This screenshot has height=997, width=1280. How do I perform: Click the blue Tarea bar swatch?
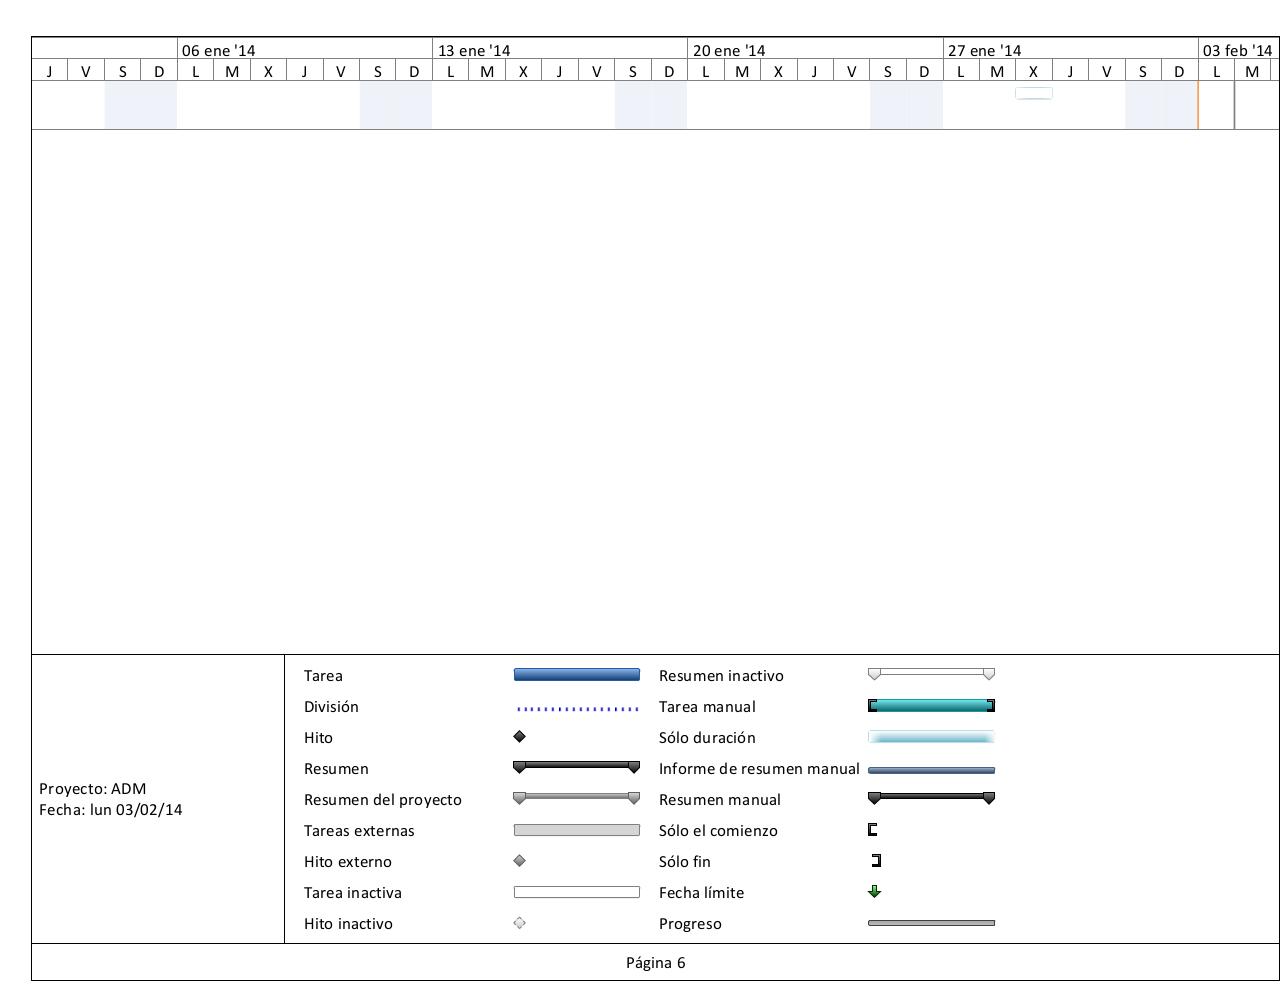click(x=576, y=675)
